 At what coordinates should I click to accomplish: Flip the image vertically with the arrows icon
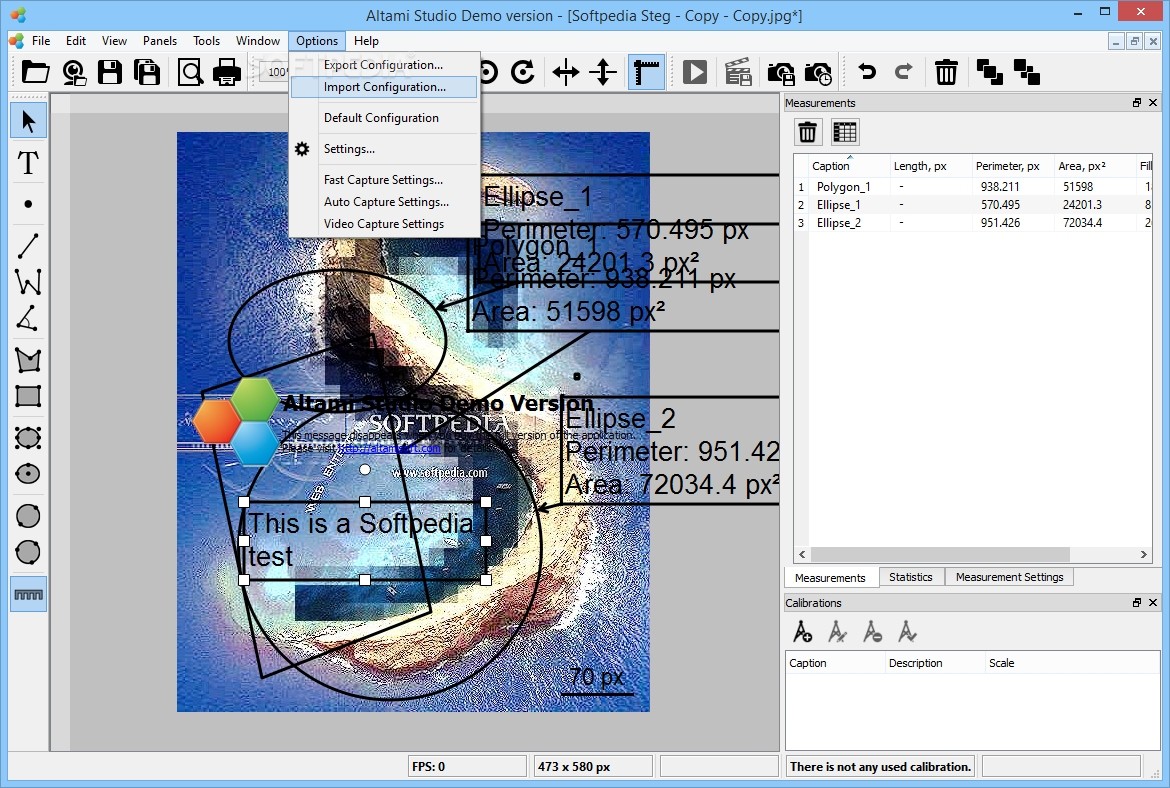[x=603, y=72]
